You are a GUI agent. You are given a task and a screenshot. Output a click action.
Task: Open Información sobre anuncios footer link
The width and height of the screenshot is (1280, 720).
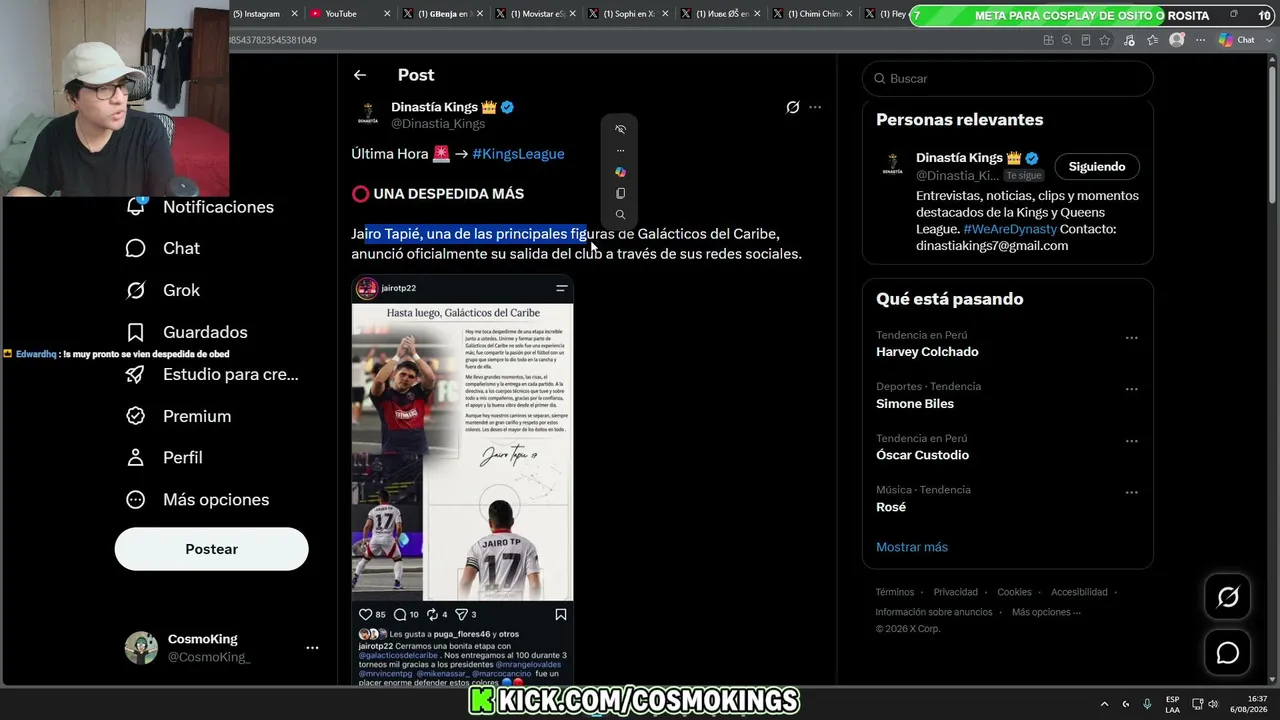click(934, 612)
